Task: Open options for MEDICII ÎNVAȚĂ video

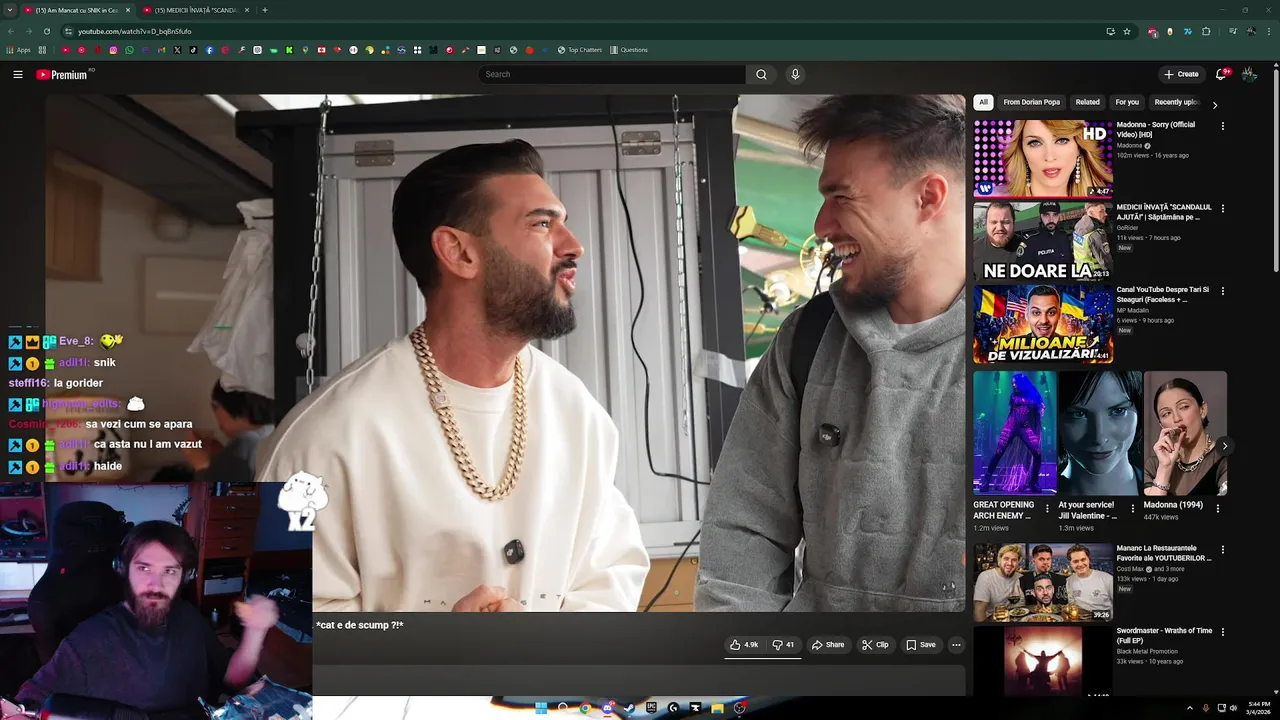Action: (1222, 209)
